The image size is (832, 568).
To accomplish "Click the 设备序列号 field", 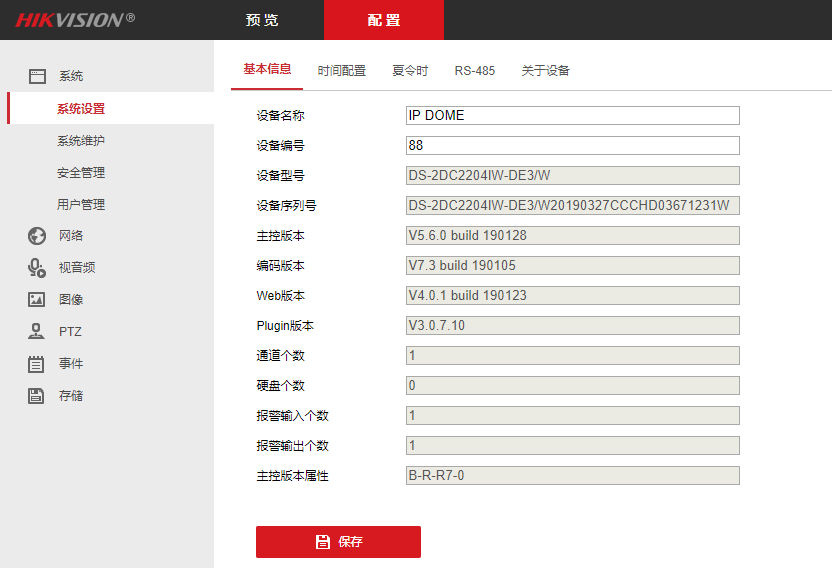I will pos(573,205).
